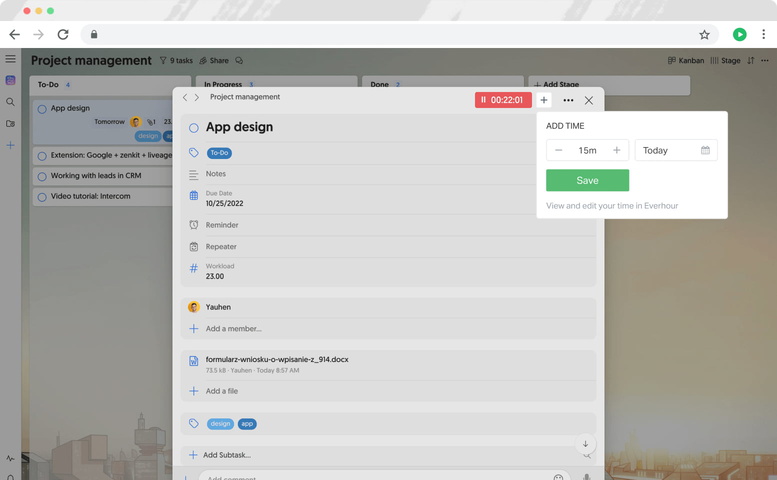This screenshot has height=480, width=777.
Task: Click the Repeater calendar icon
Action: pos(194,246)
